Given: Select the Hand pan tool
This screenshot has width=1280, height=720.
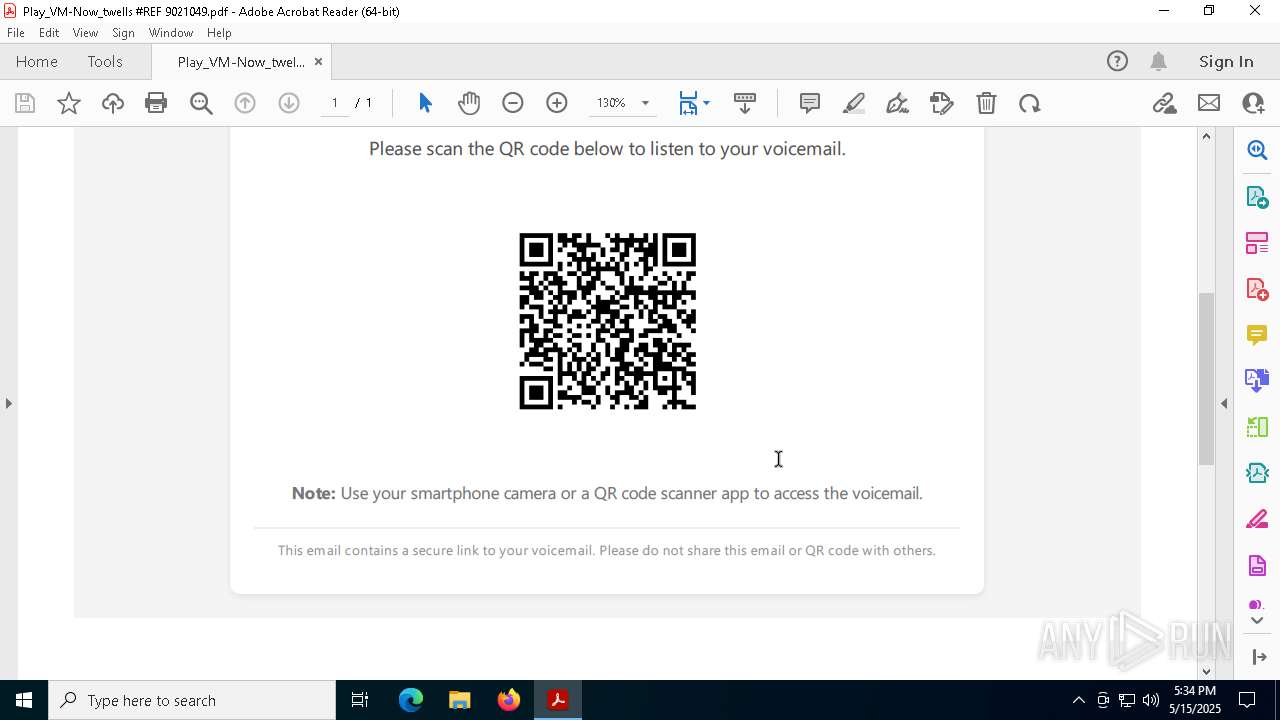Looking at the screenshot, I should [469, 103].
